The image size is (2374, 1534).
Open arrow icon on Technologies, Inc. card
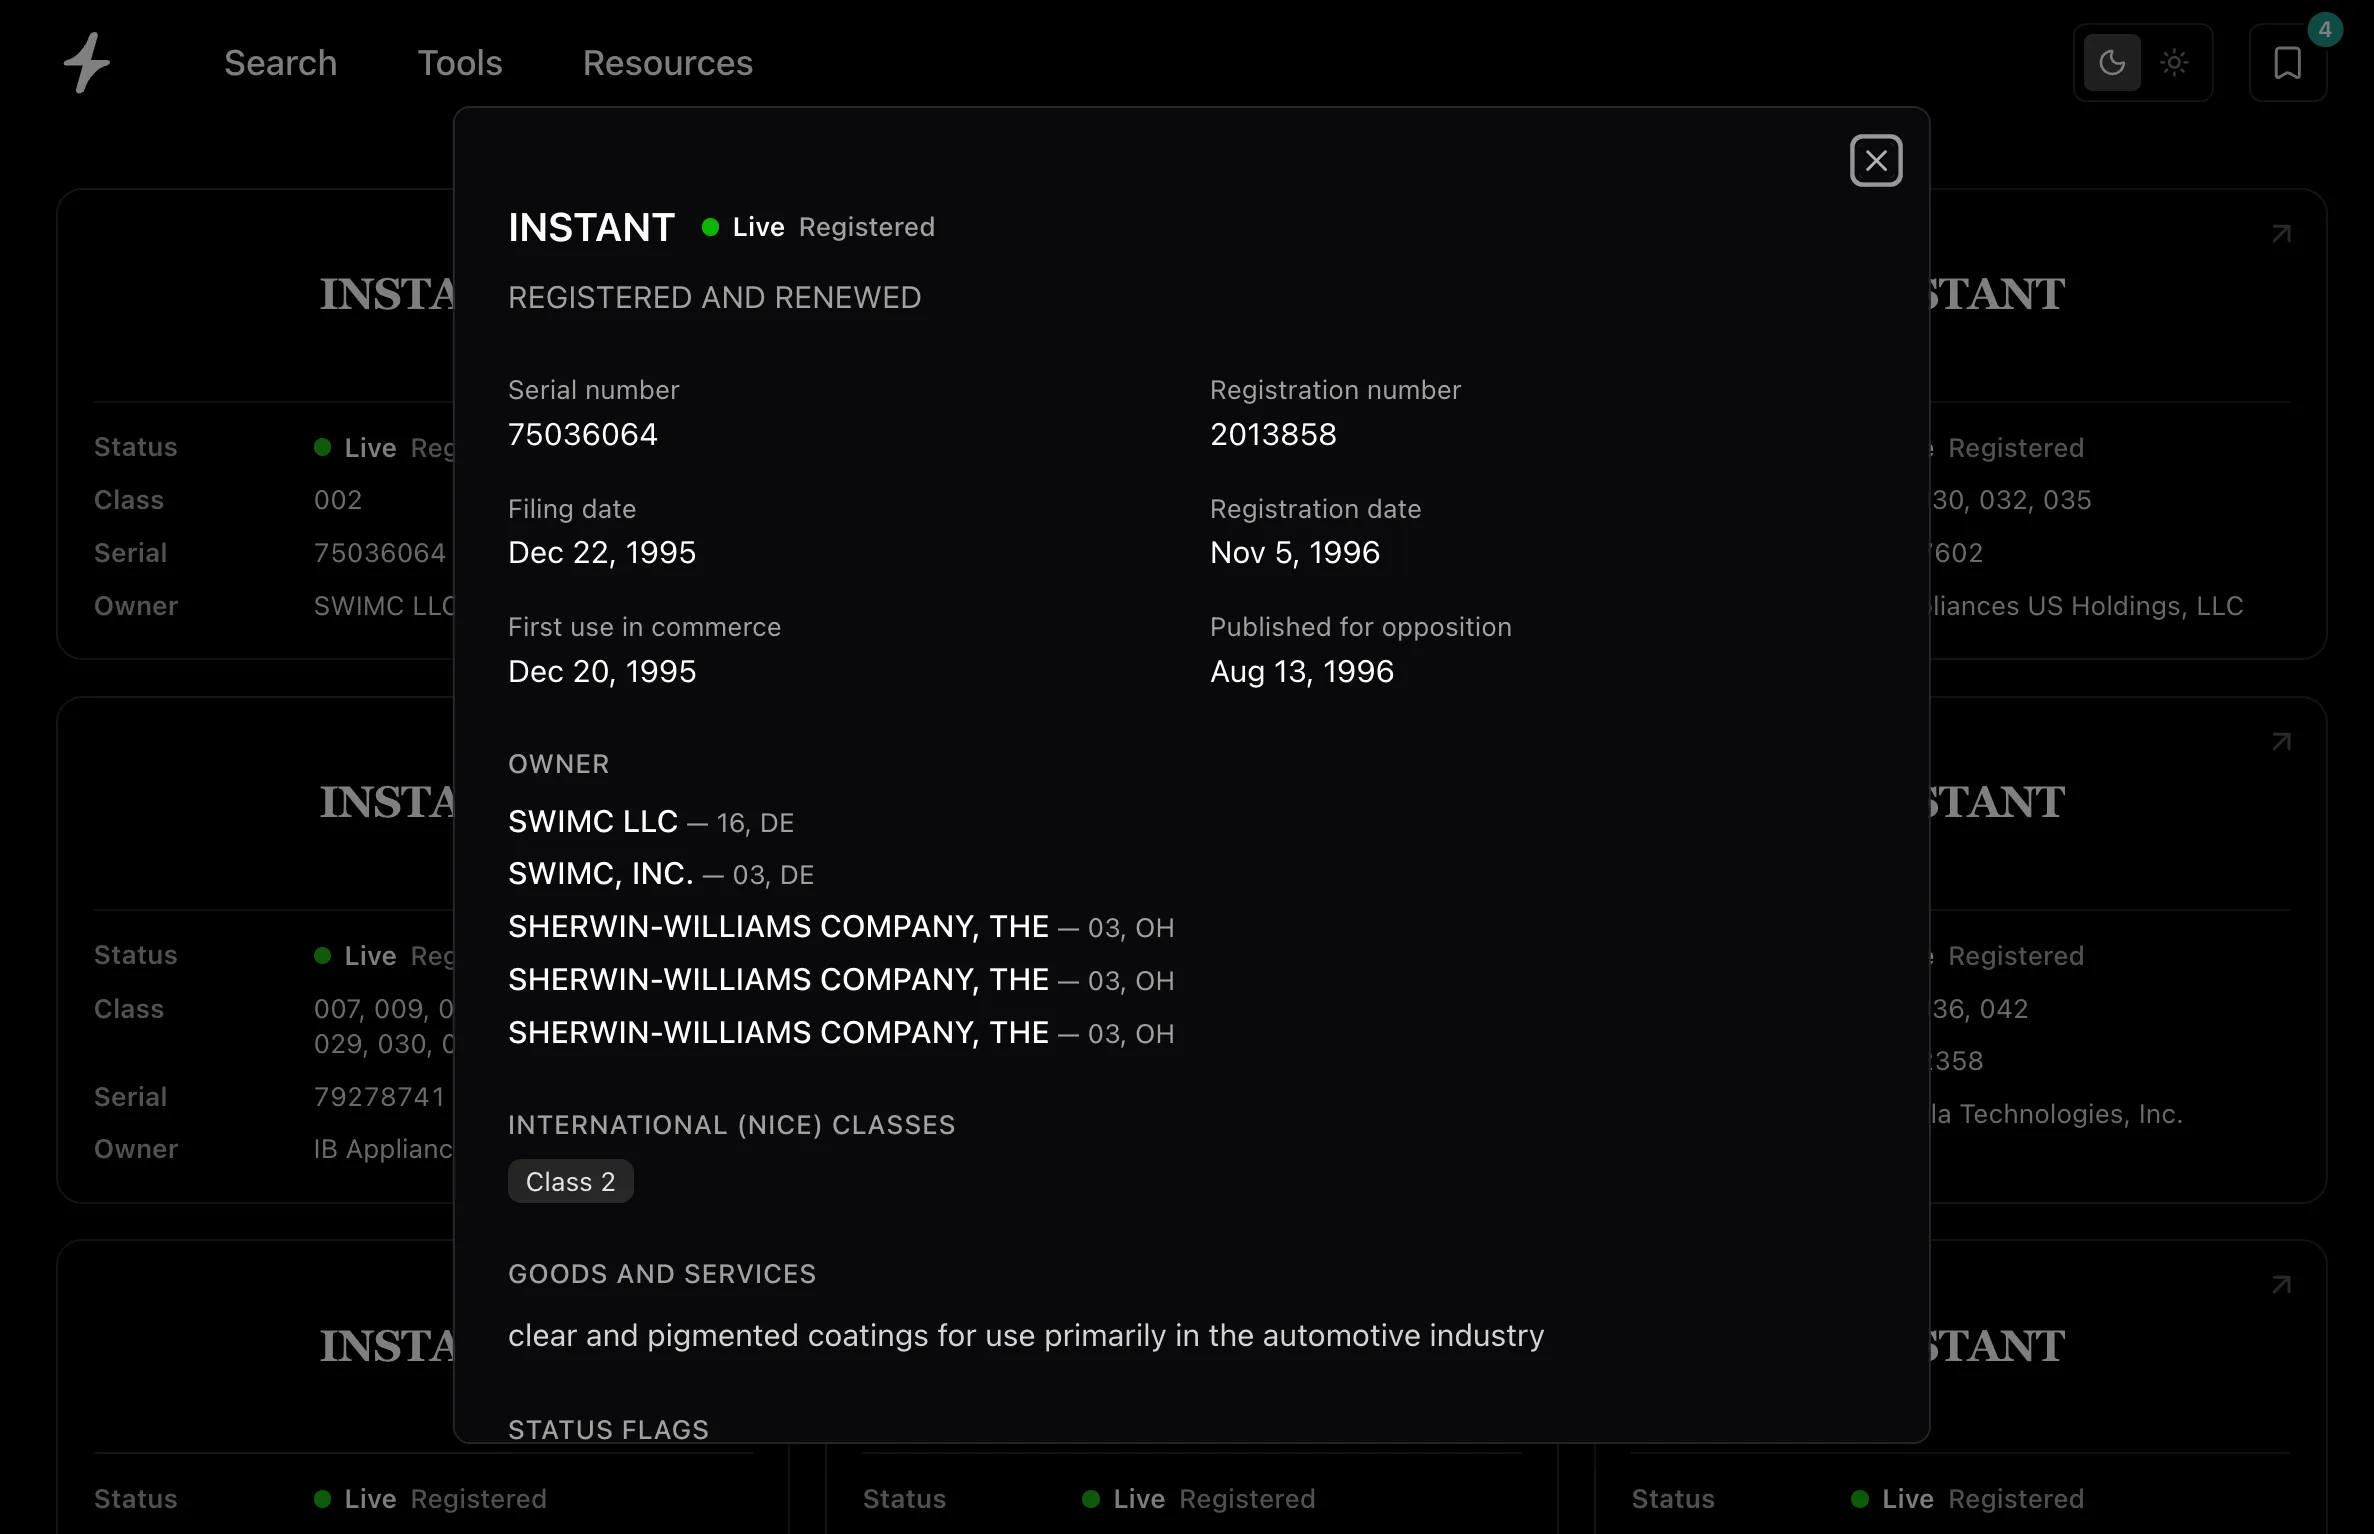point(2281,741)
